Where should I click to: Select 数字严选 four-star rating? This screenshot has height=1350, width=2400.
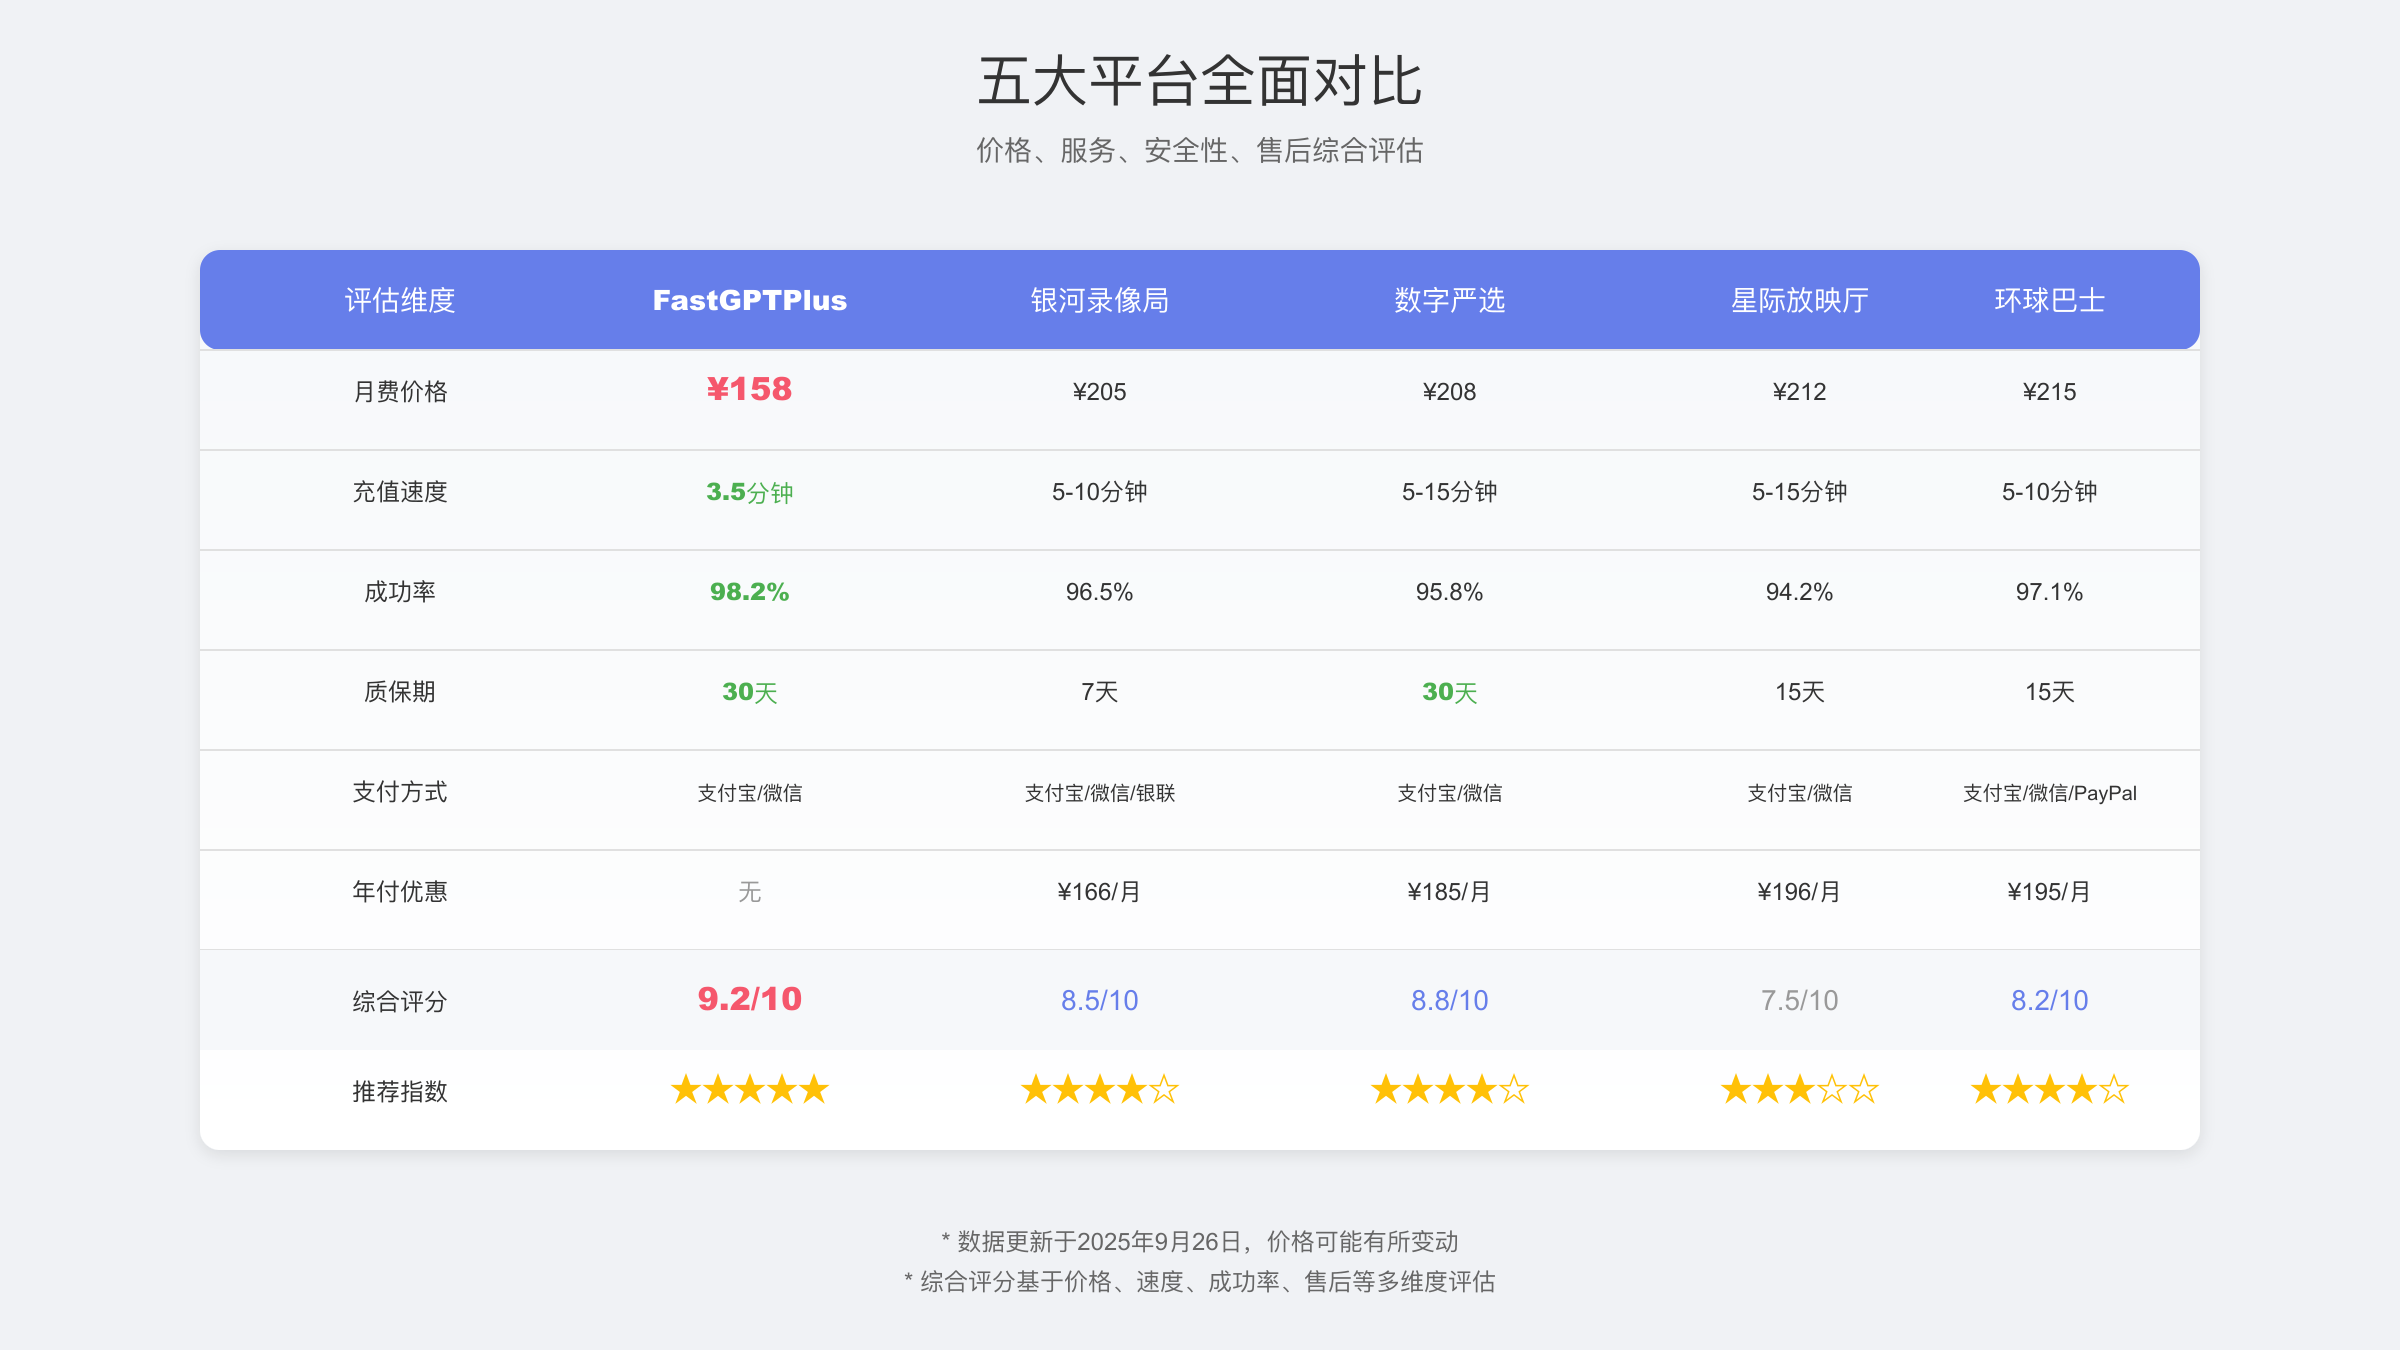[x=1449, y=1089]
